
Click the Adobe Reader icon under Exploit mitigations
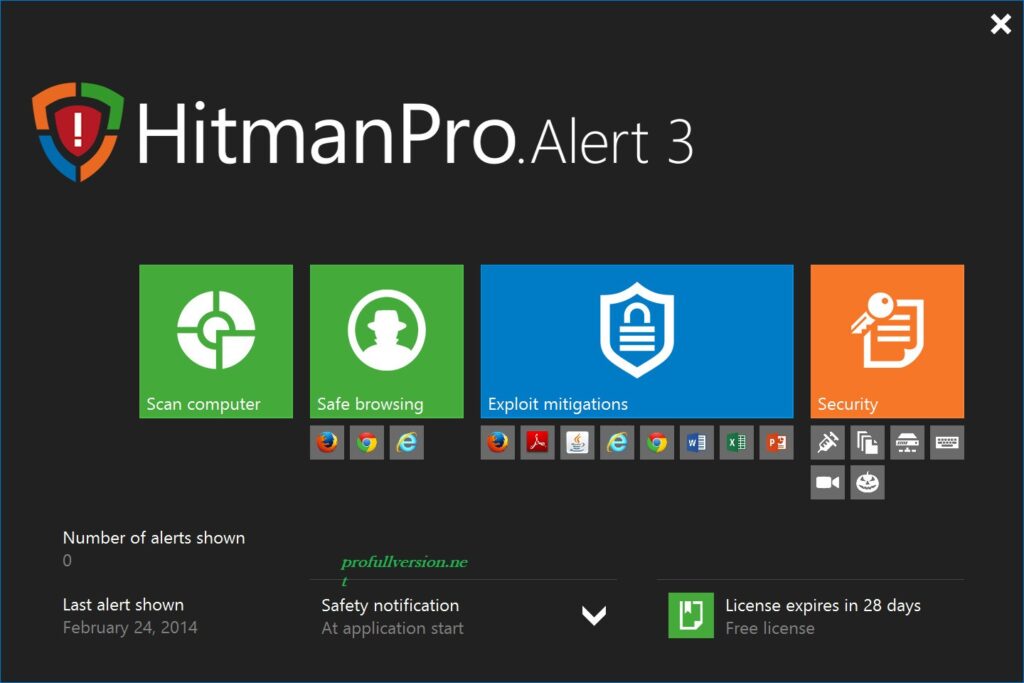pos(537,442)
